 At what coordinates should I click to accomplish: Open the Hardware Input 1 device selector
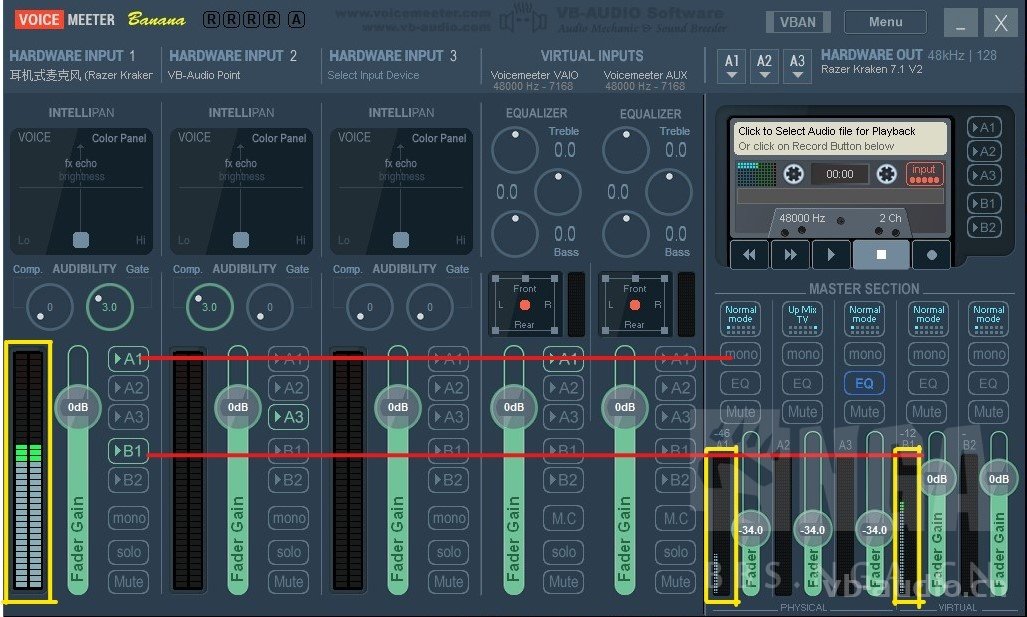coord(80,75)
